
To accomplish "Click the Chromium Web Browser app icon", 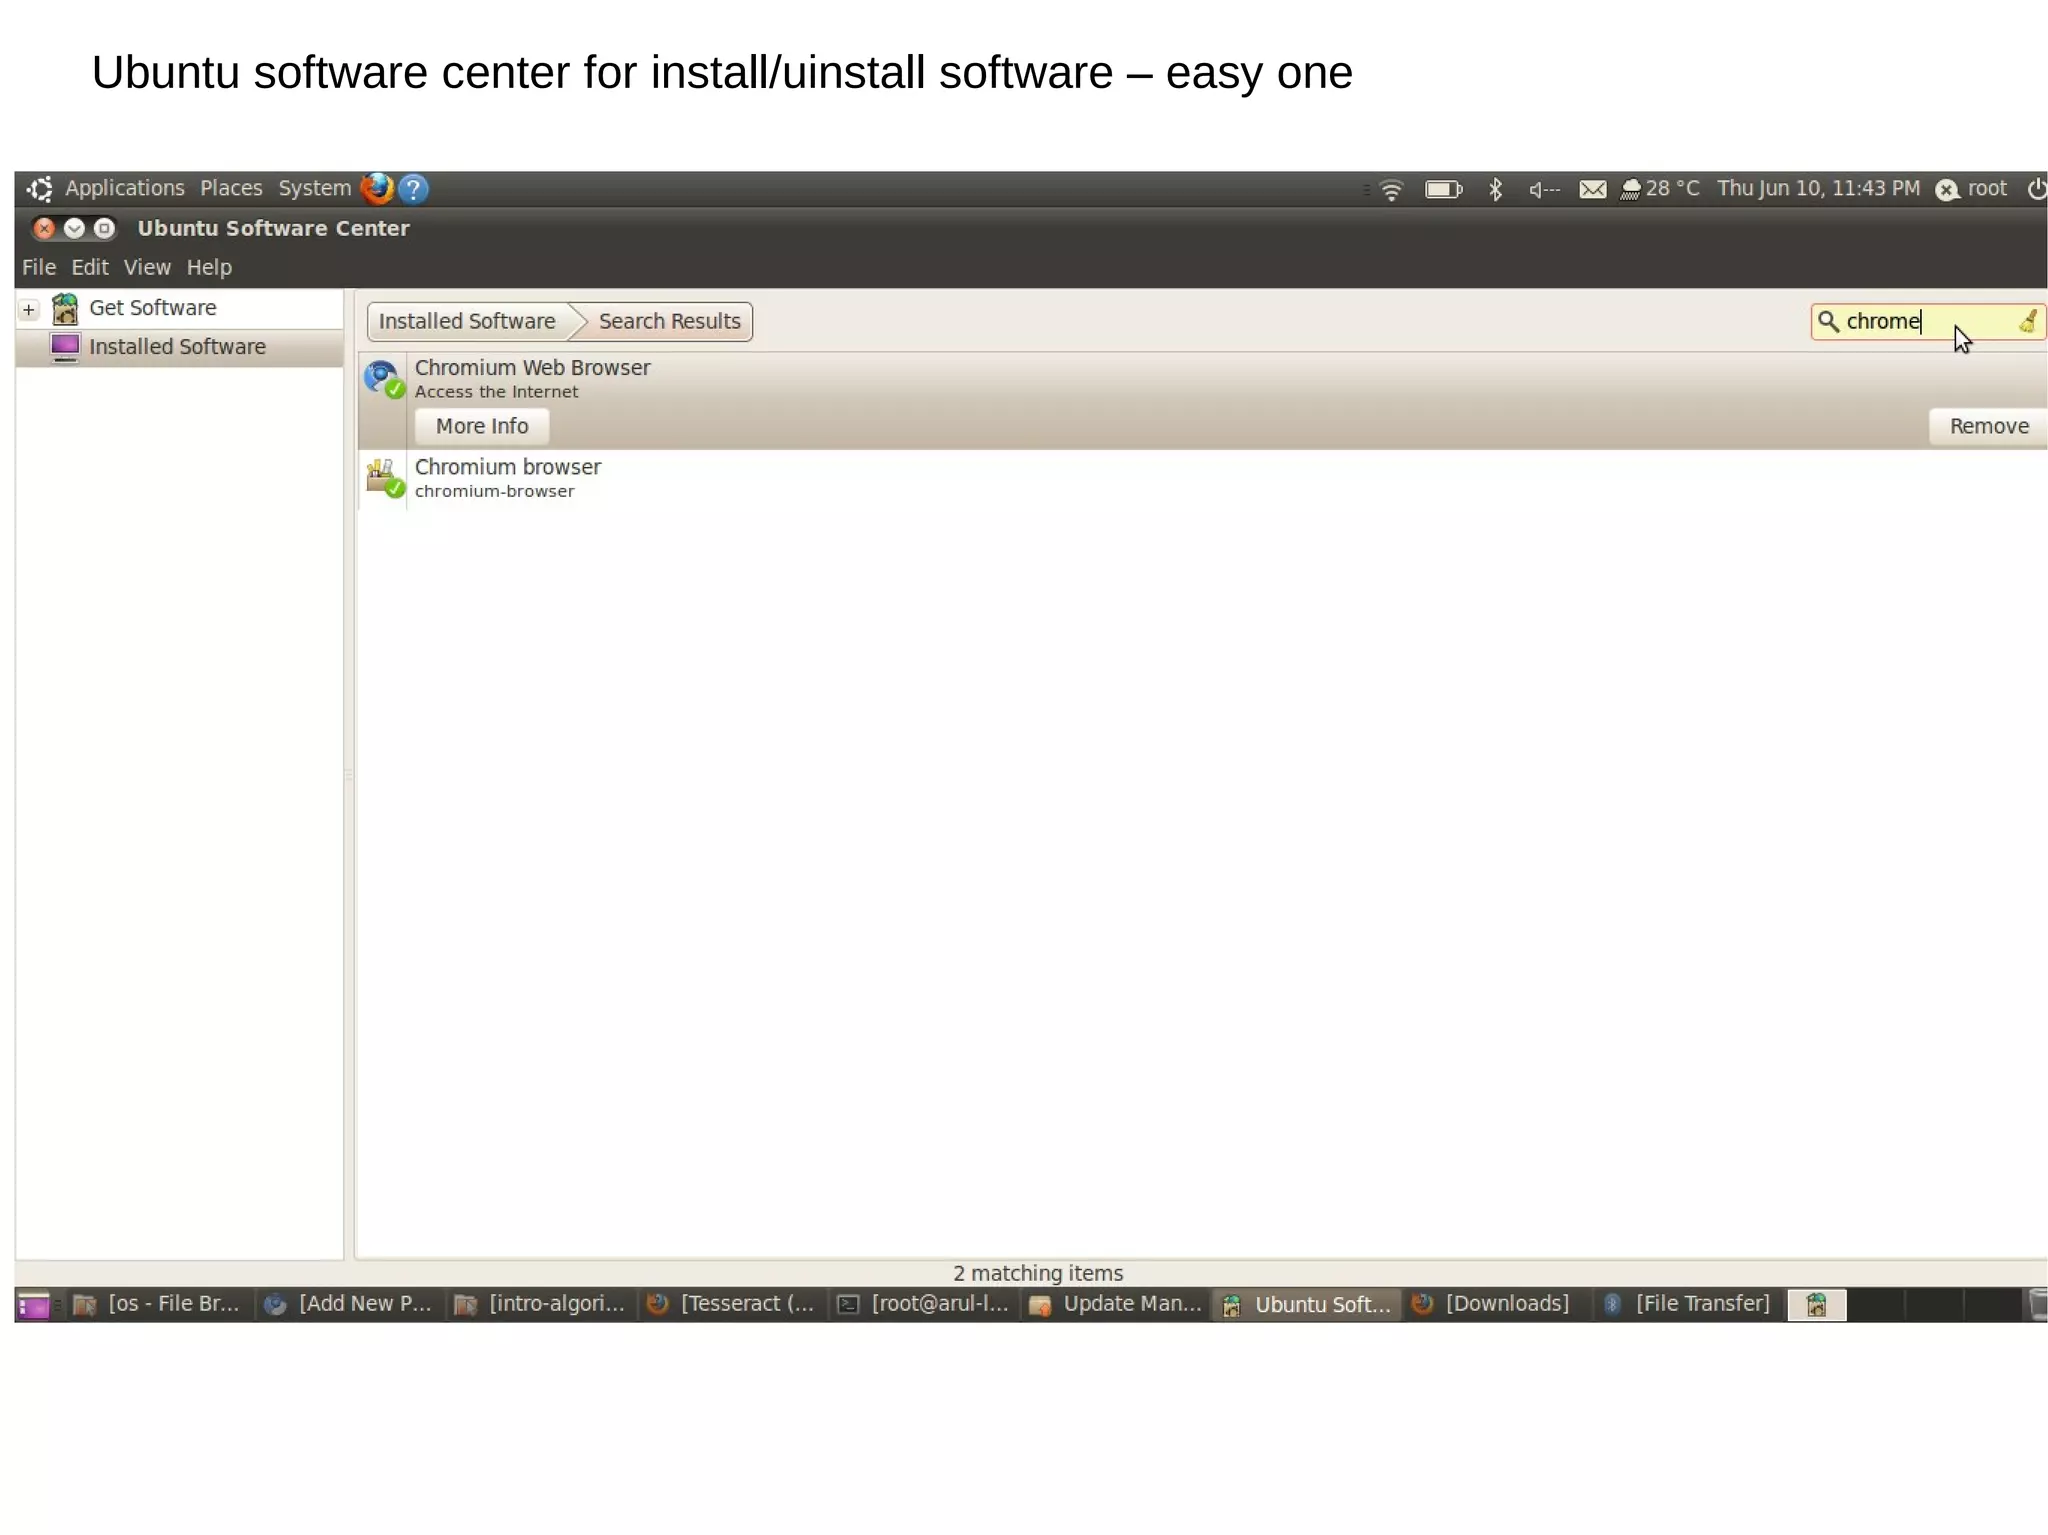I will pos(383,379).
